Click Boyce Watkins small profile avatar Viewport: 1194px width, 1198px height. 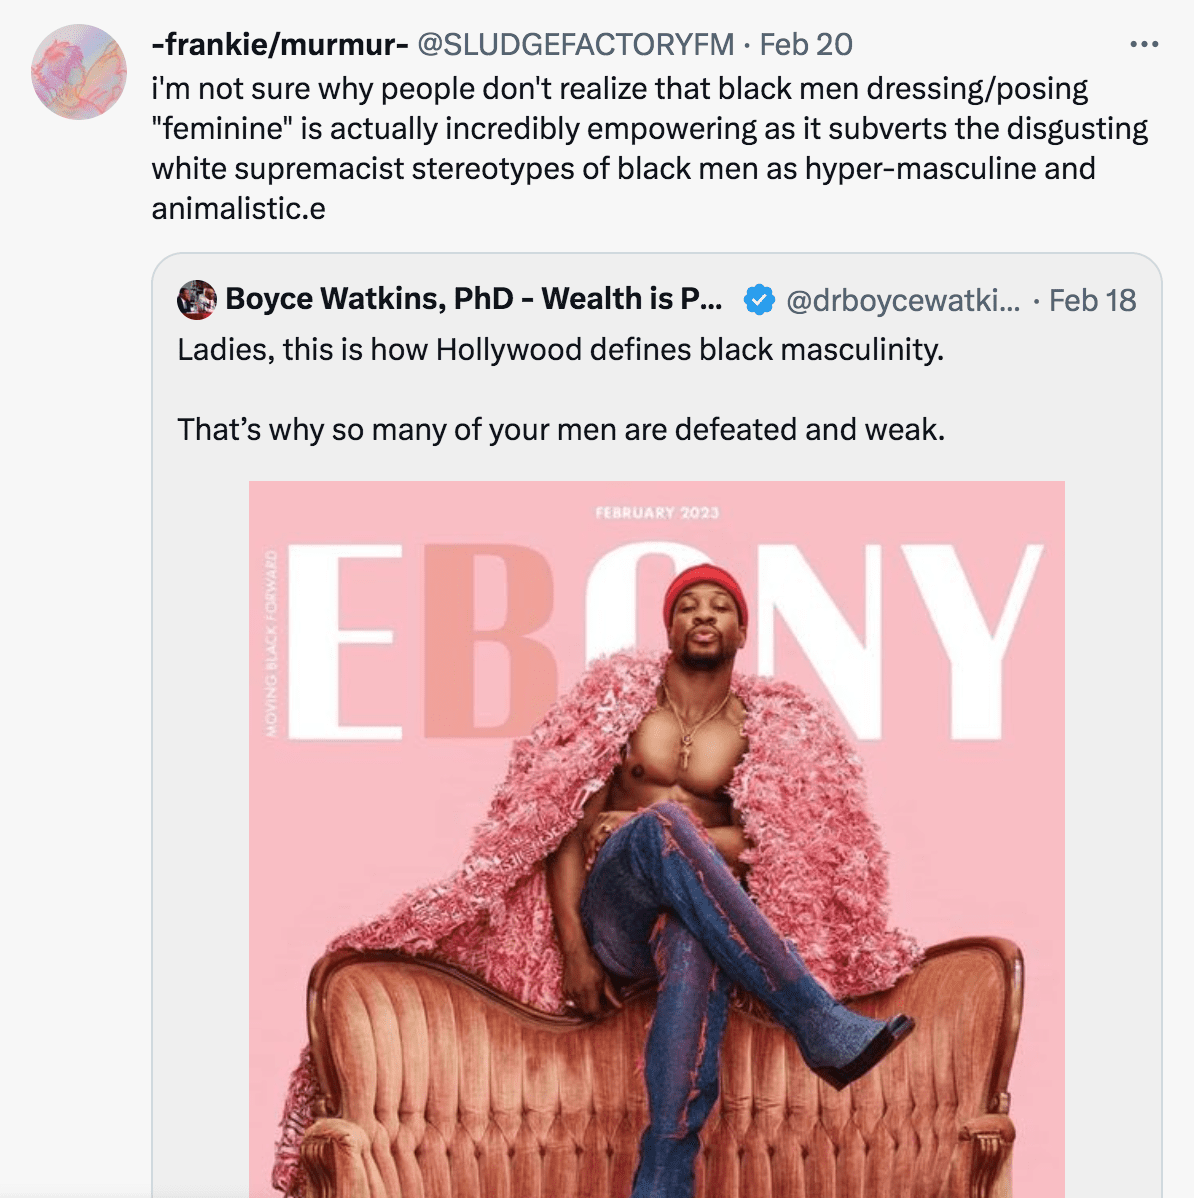(x=197, y=300)
